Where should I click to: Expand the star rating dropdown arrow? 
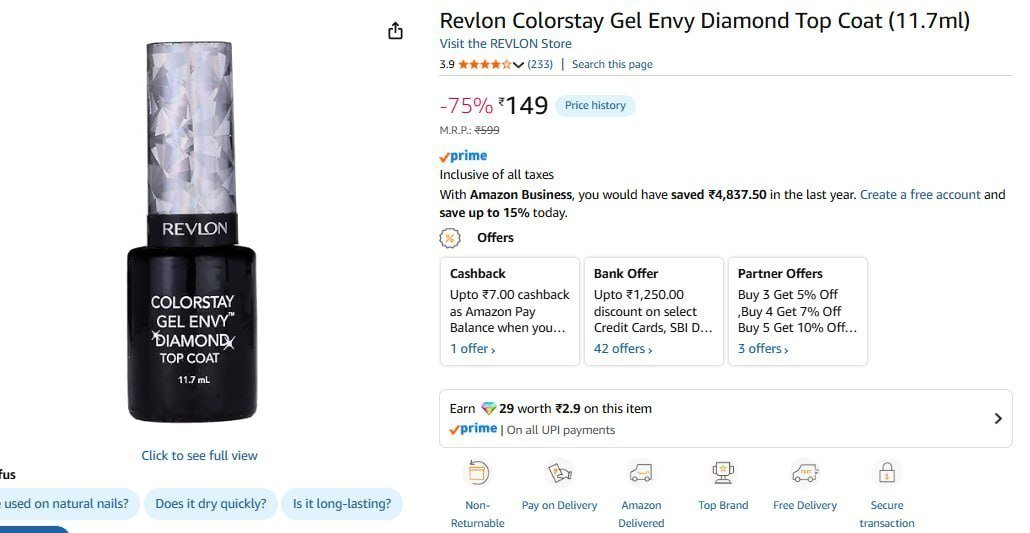[518, 64]
